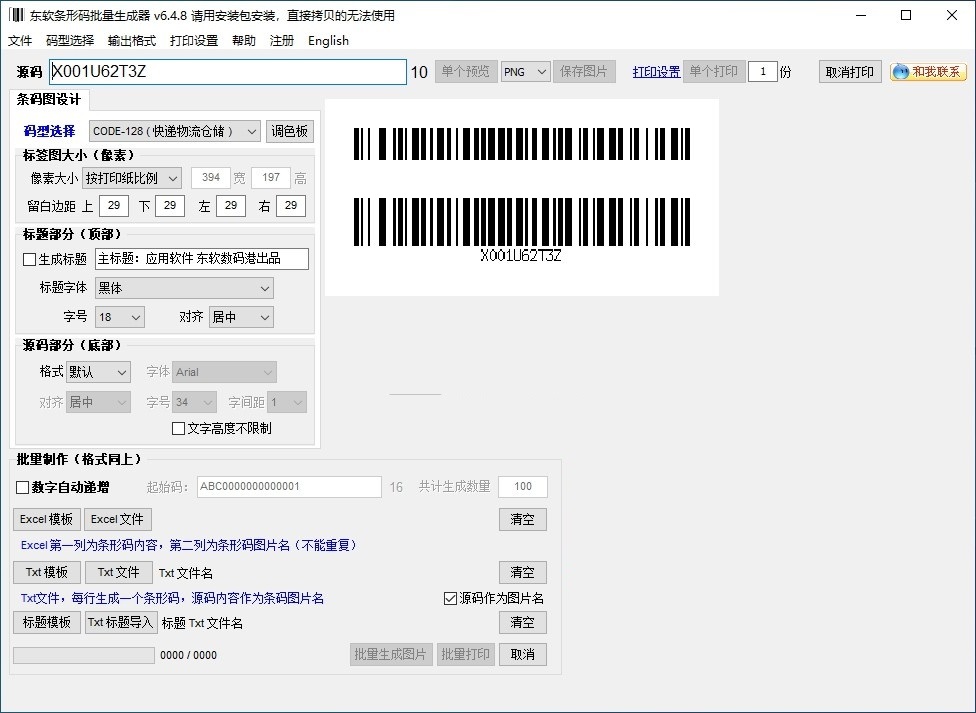The width and height of the screenshot is (976, 713).
Task: Click the Txt文件 import button
Action: click(118, 572)
